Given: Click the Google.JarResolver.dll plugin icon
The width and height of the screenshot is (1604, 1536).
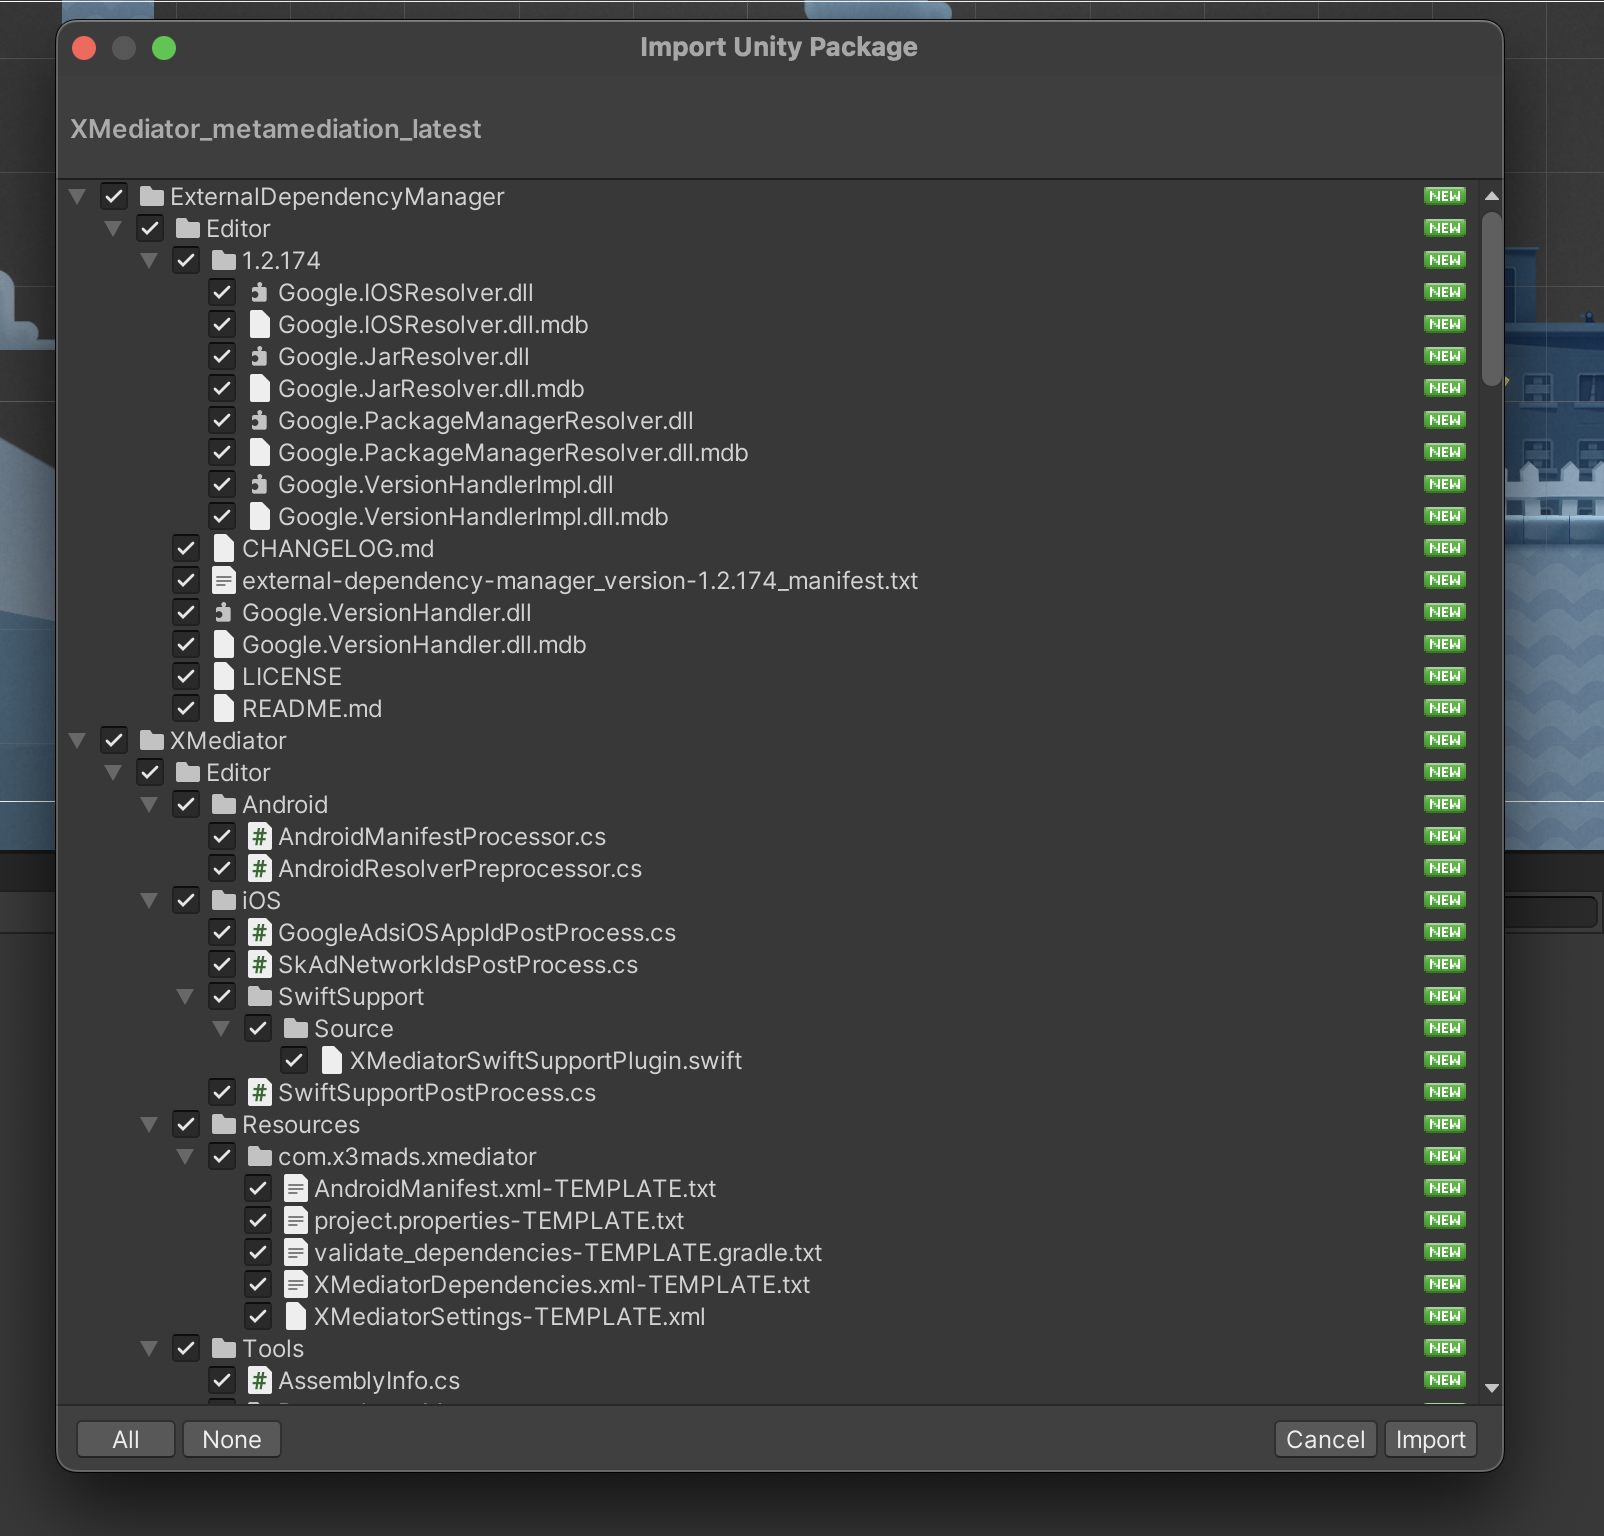Looking at the screenshot, I should [x=260, y=356].
